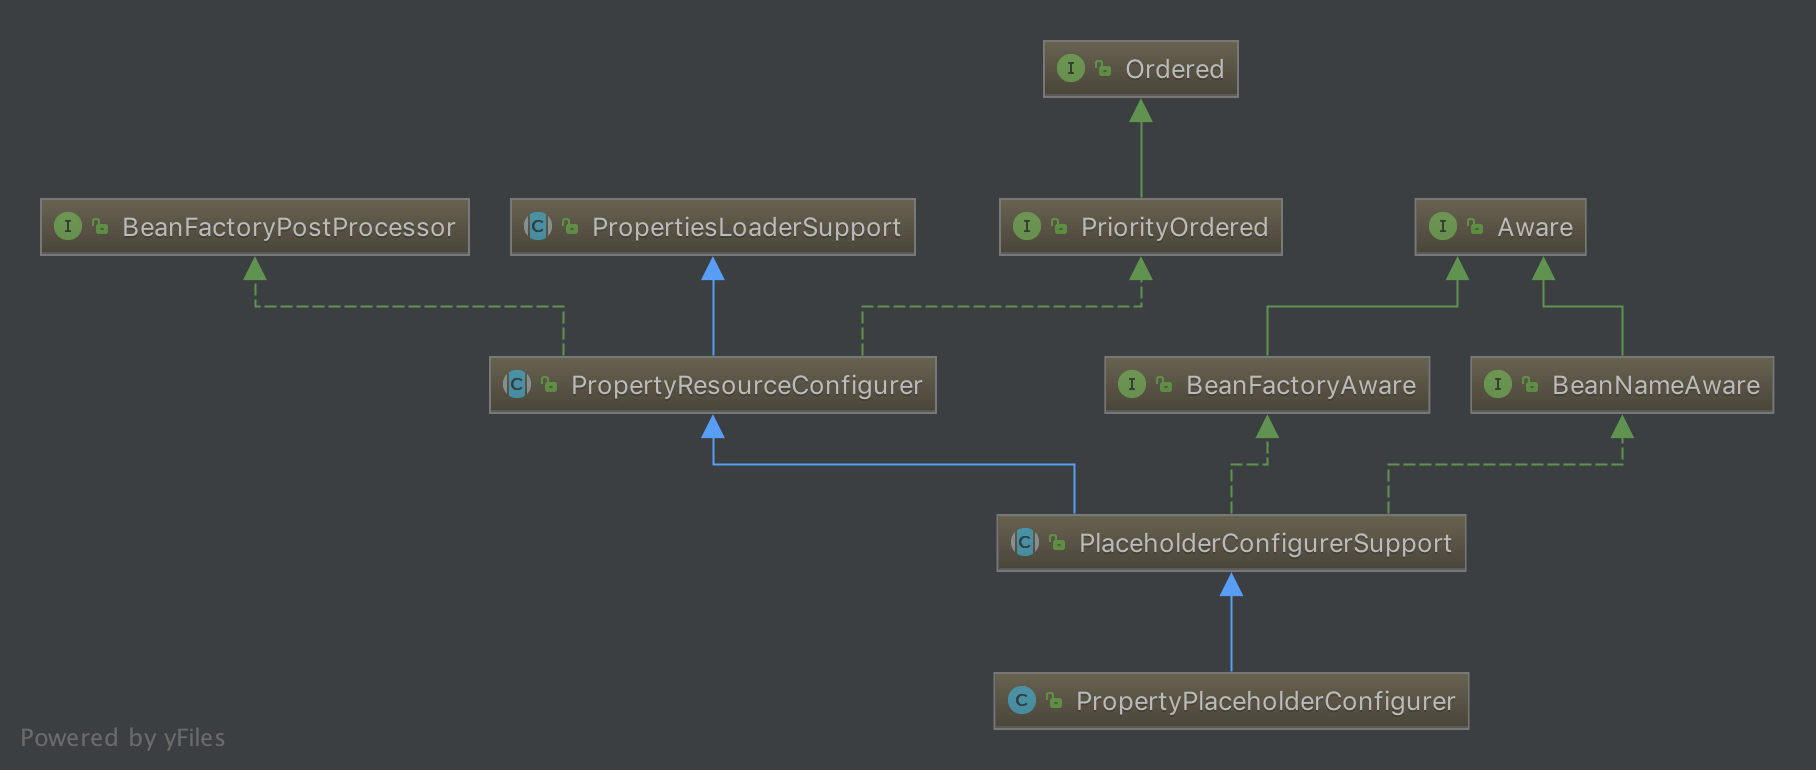Click the Powered by yFiles text
This screenshot has width=1816, height=770.
pyautogui.click(x=123, y=738)
